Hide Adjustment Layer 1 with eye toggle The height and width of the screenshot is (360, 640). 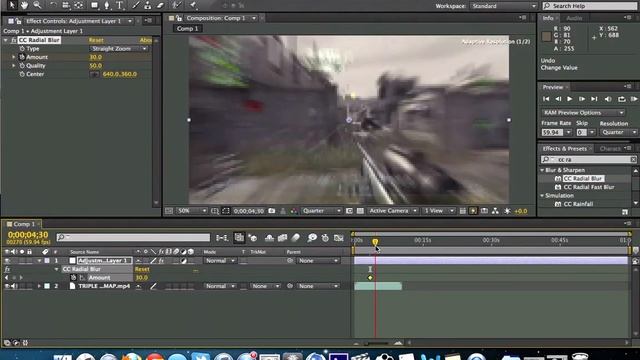(7, 260)
